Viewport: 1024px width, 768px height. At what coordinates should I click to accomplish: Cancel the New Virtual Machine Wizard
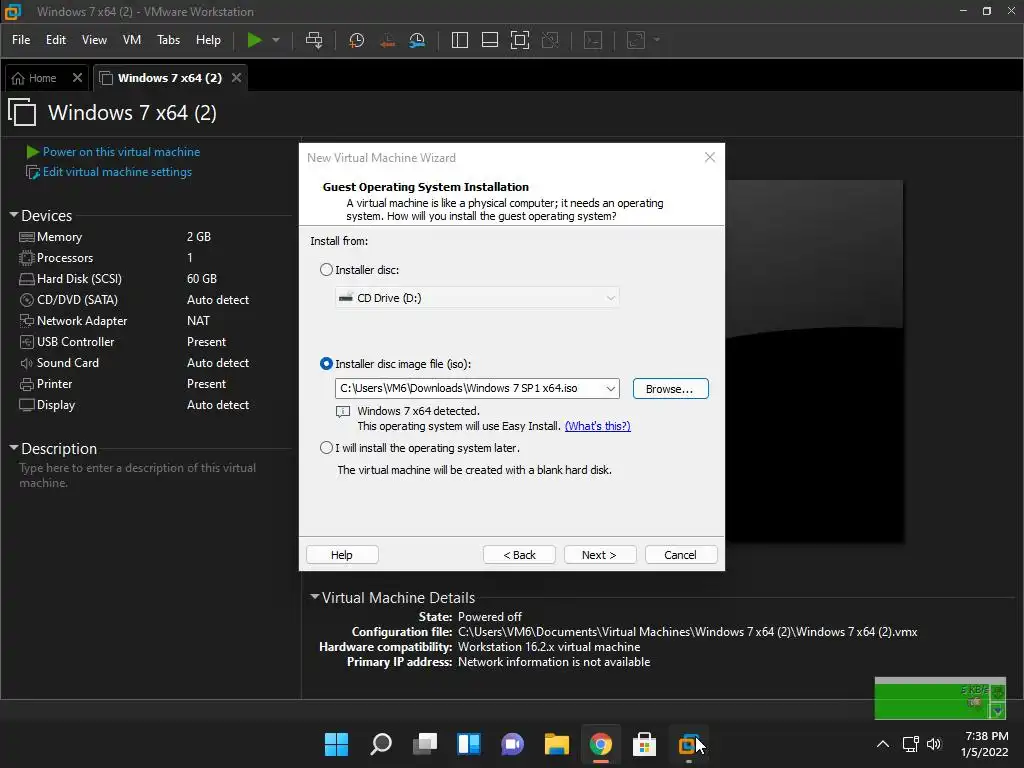(x=680, y=554)
